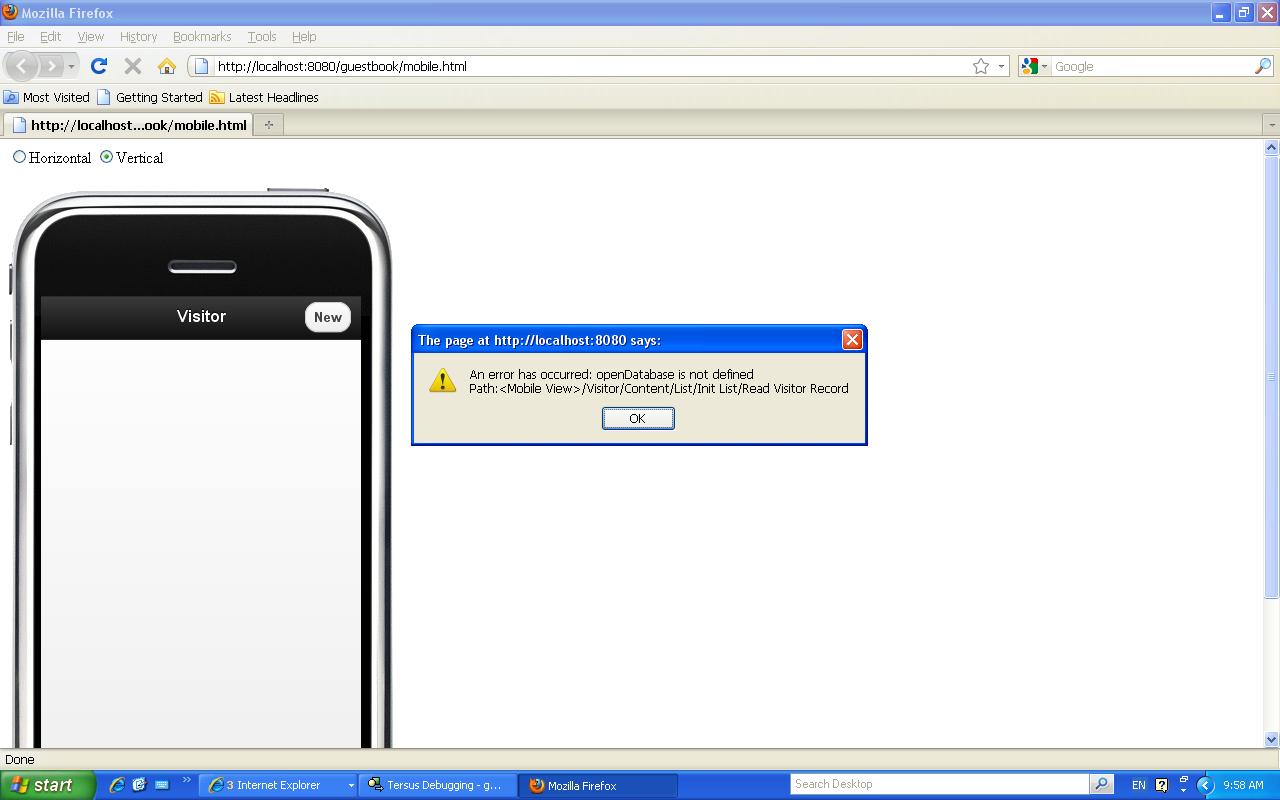Click the Reload page icon
This screenshot has width=1280, height=800.
(98, 66)
